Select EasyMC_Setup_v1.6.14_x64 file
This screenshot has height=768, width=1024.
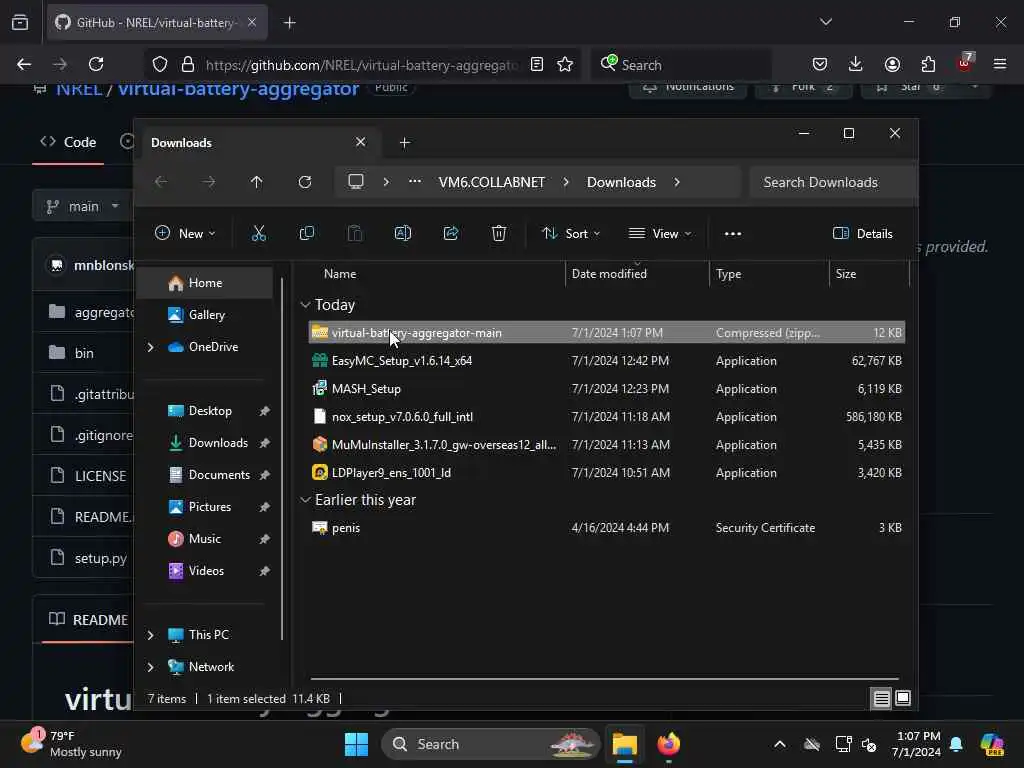tap(607, 360)
